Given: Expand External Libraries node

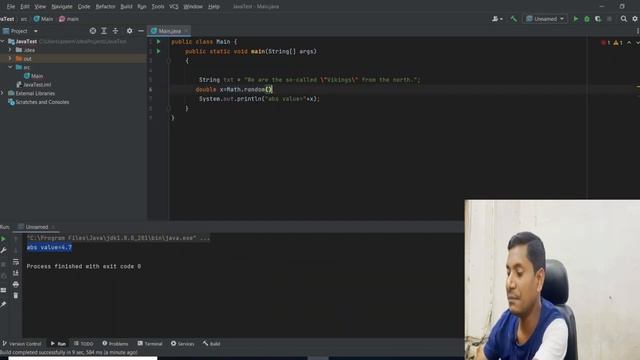Looking at the screenshot, I should [2, 93].
